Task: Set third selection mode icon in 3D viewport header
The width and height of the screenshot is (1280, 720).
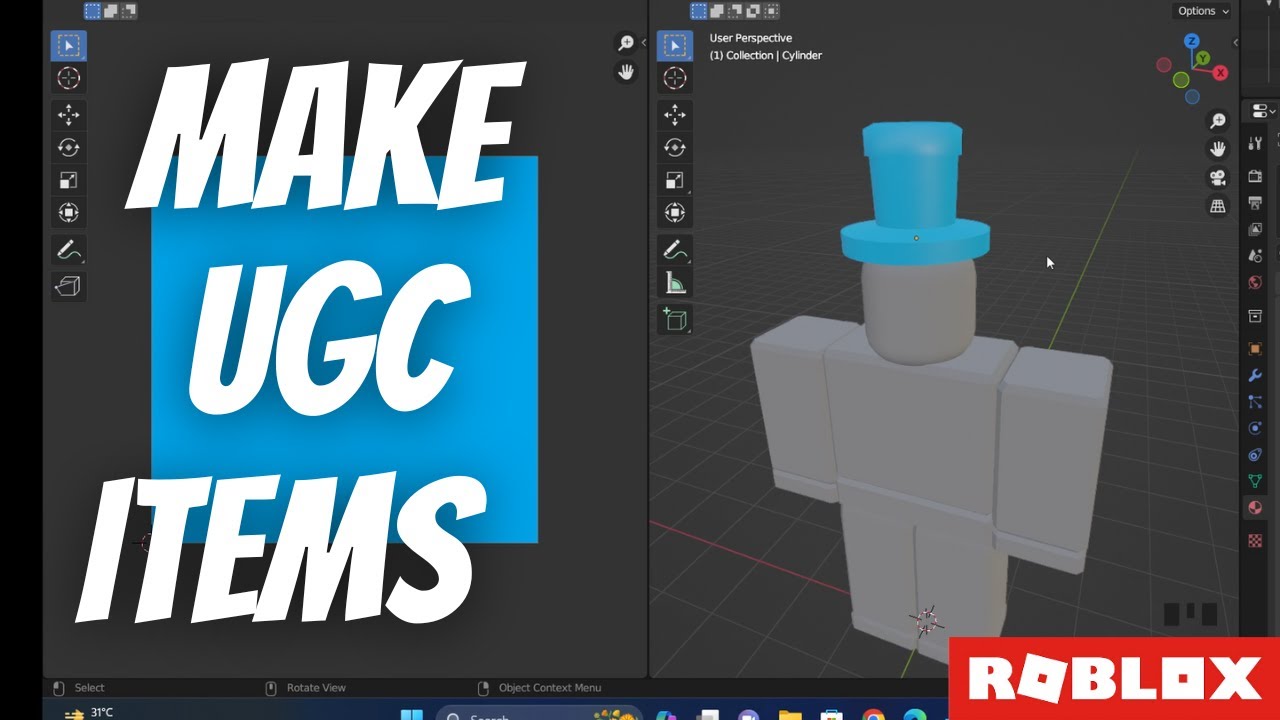Action: tap(735, 11)
